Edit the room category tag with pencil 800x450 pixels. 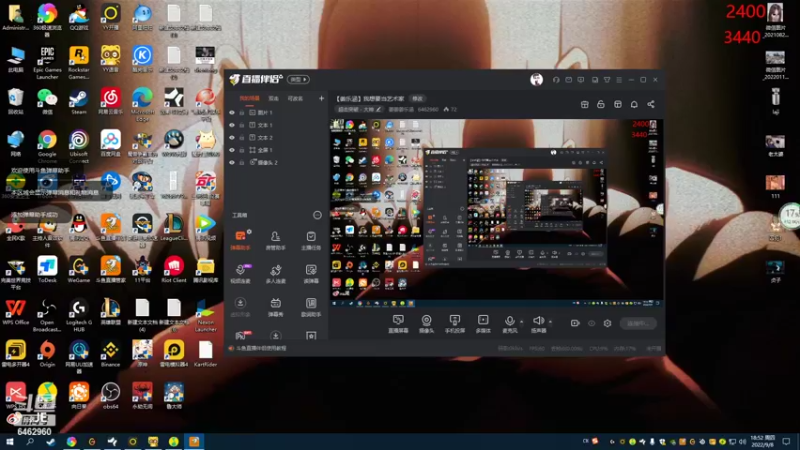click(379, 109)
